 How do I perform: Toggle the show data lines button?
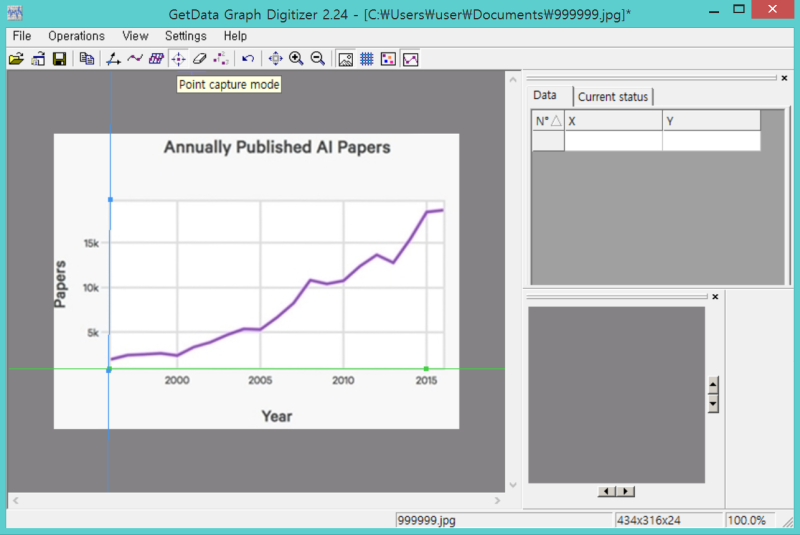411,59
